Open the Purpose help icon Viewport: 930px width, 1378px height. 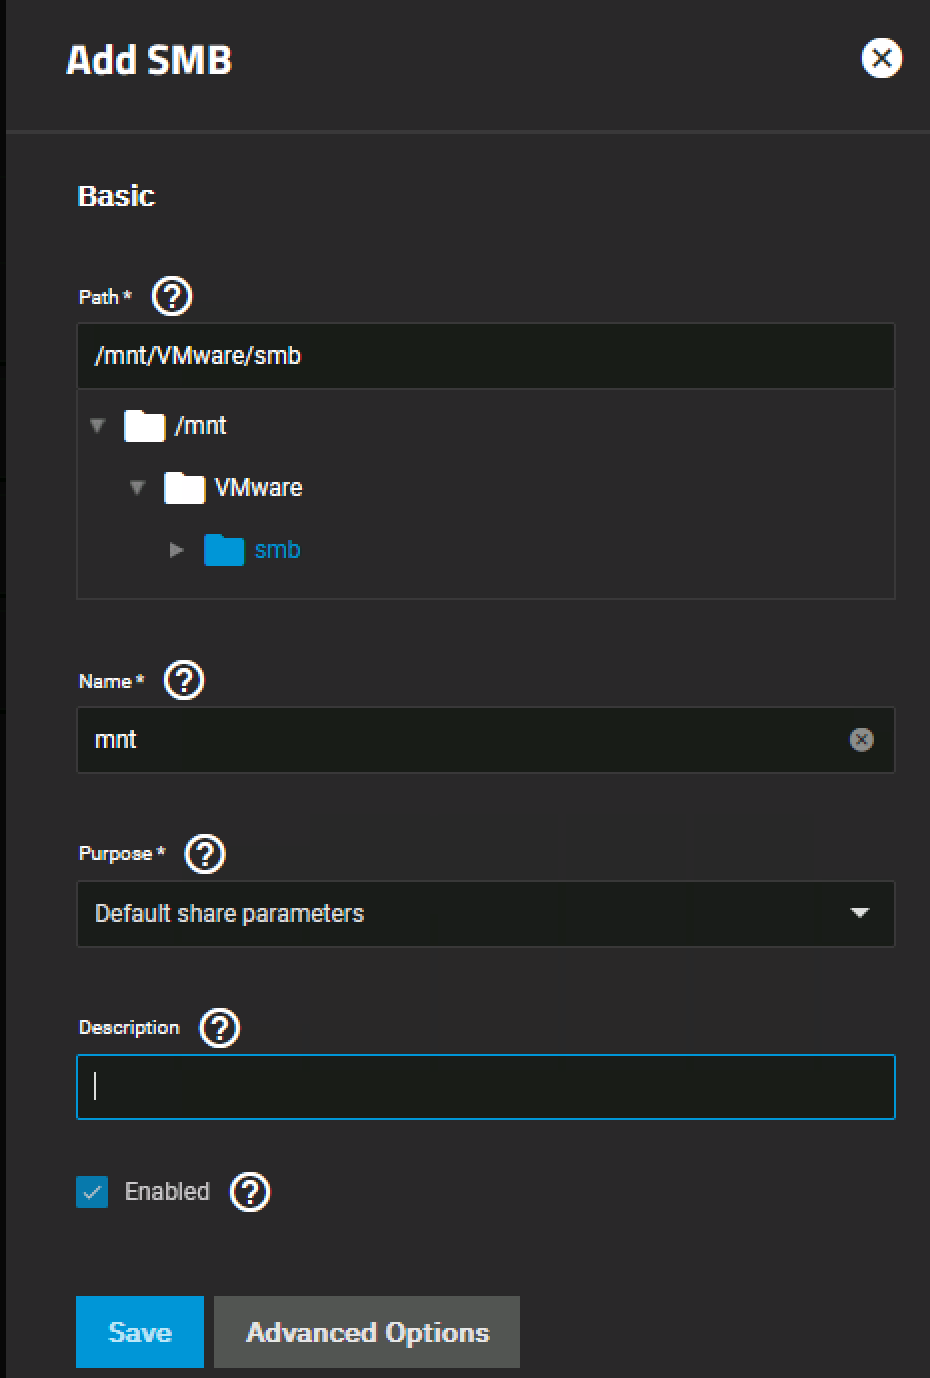pos(205,854)
